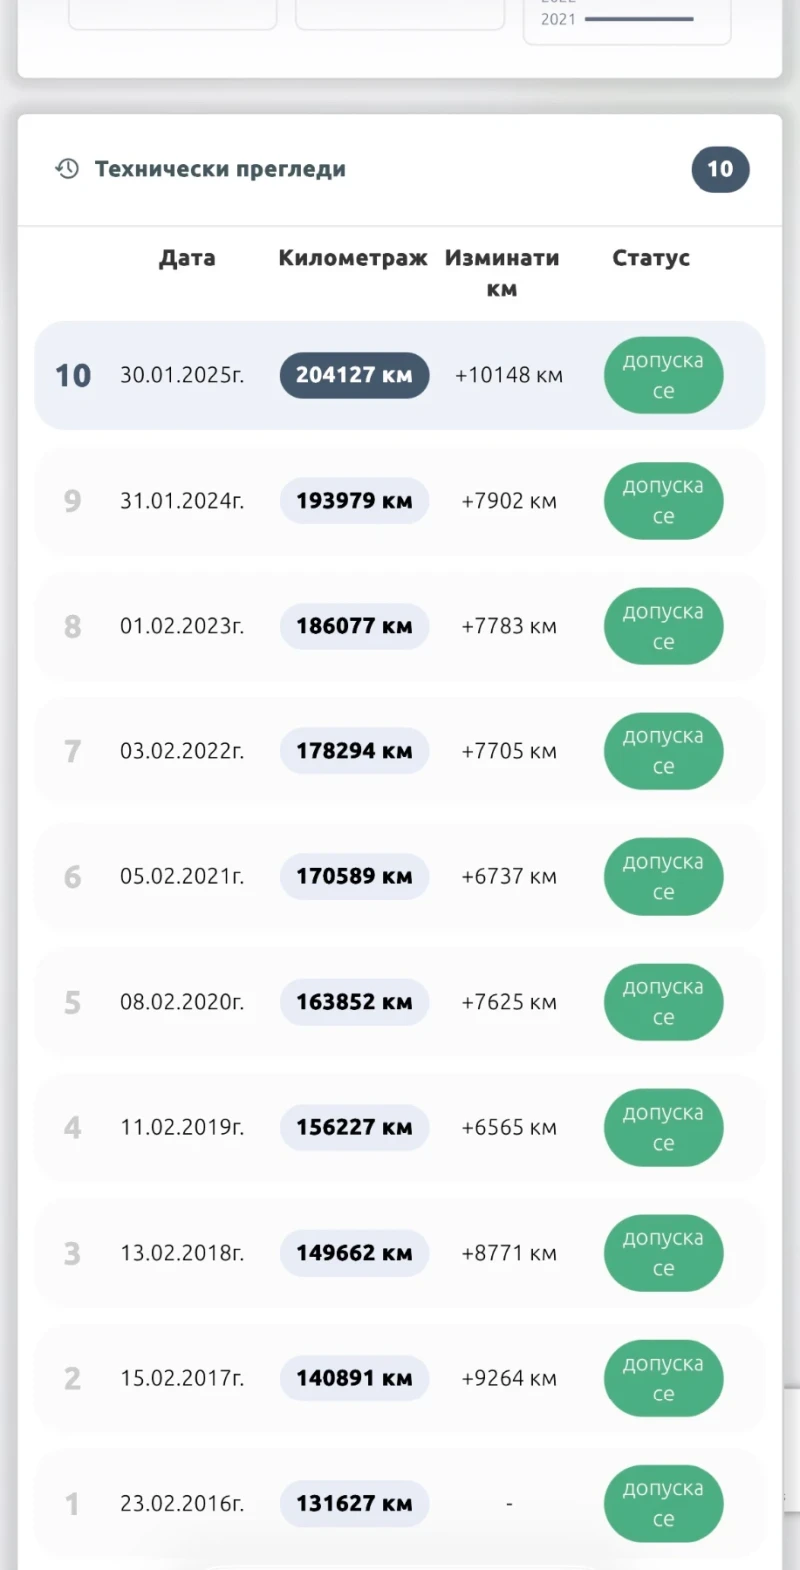The height and width of the screenshot is (1570, 800).
Task: Click the history clock icon beside Технически прегледи
Action: pyautogui.click(x=67, y=169)
